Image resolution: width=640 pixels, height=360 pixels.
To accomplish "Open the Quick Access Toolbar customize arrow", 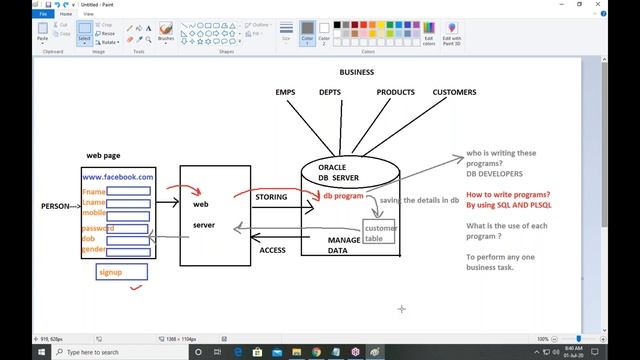I will pos(73,5).
